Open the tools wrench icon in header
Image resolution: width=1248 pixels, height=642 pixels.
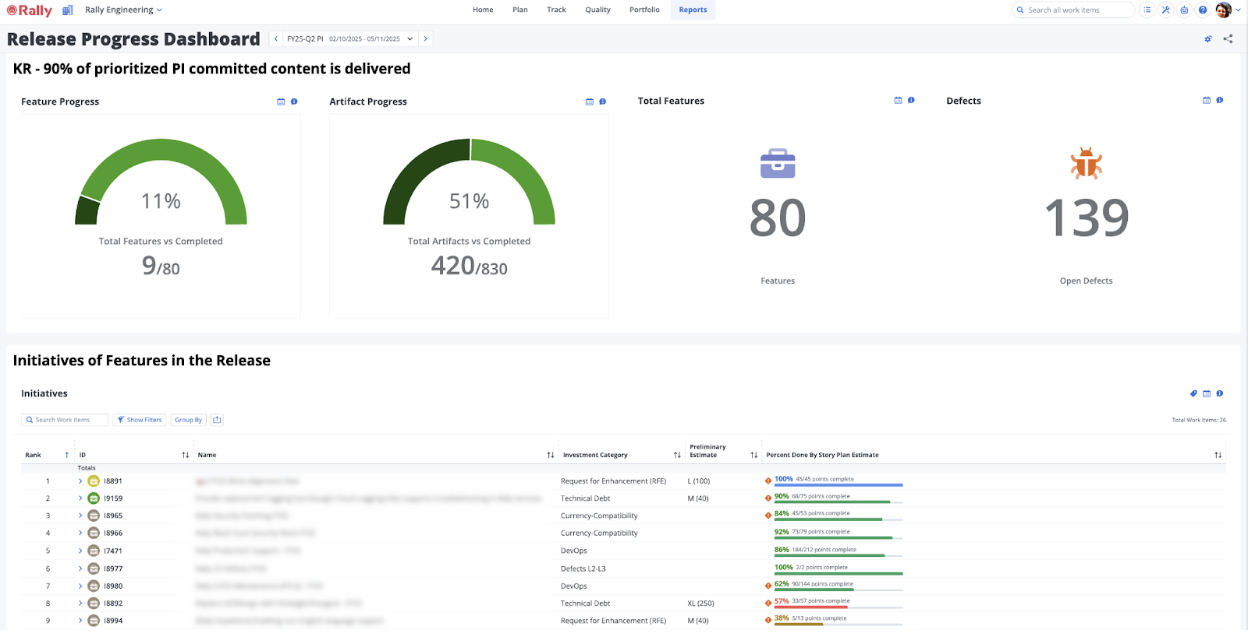[1165, 10]
